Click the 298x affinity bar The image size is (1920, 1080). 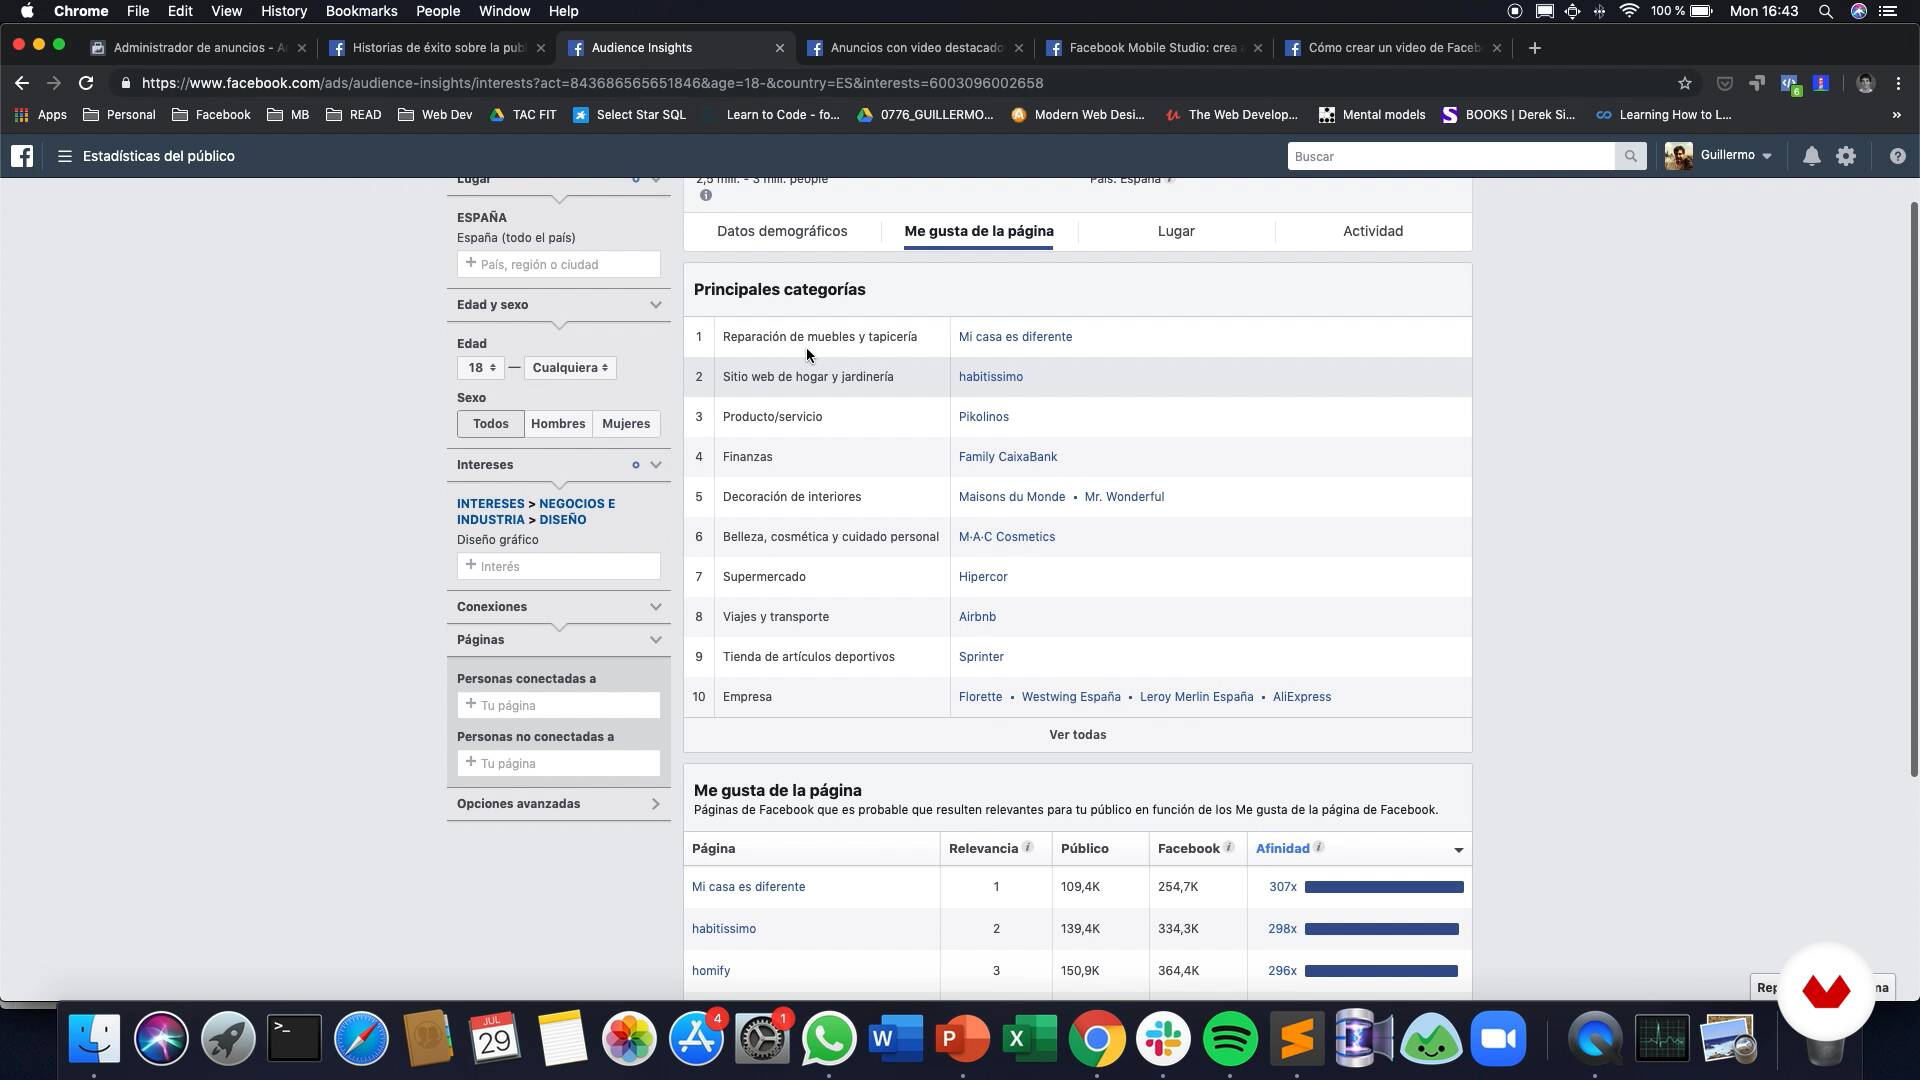point(1382,929)
